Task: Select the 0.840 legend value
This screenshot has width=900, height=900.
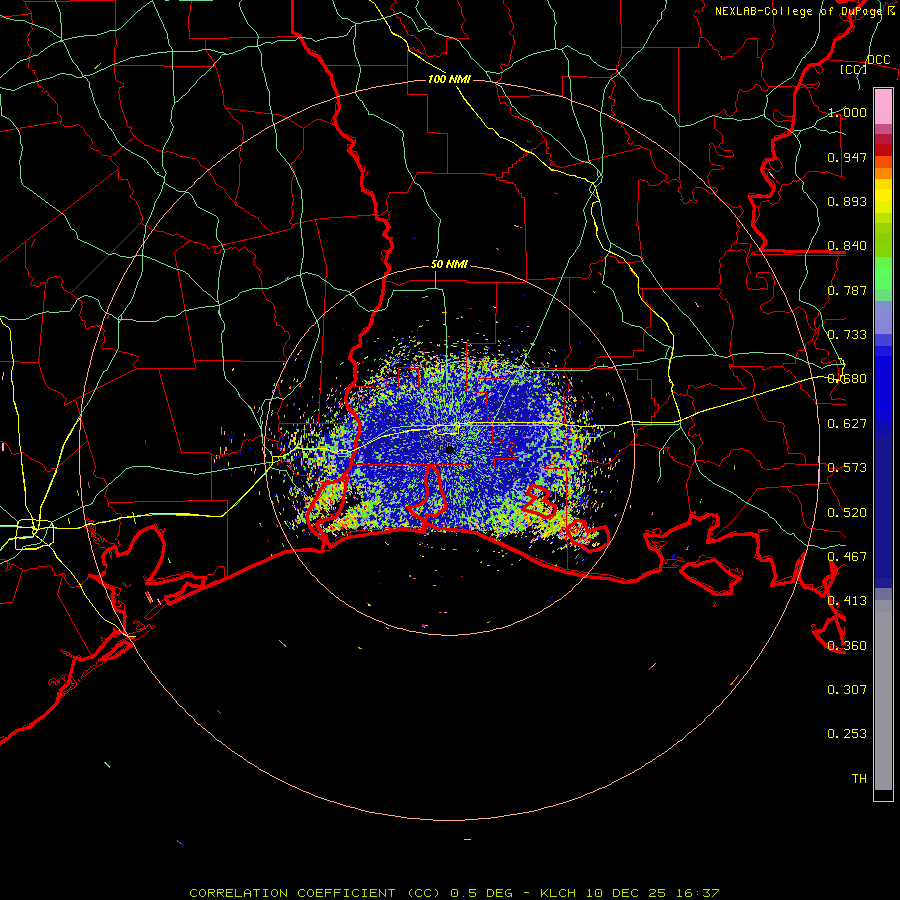Action: pyautogui.click(x=847, y=246)
